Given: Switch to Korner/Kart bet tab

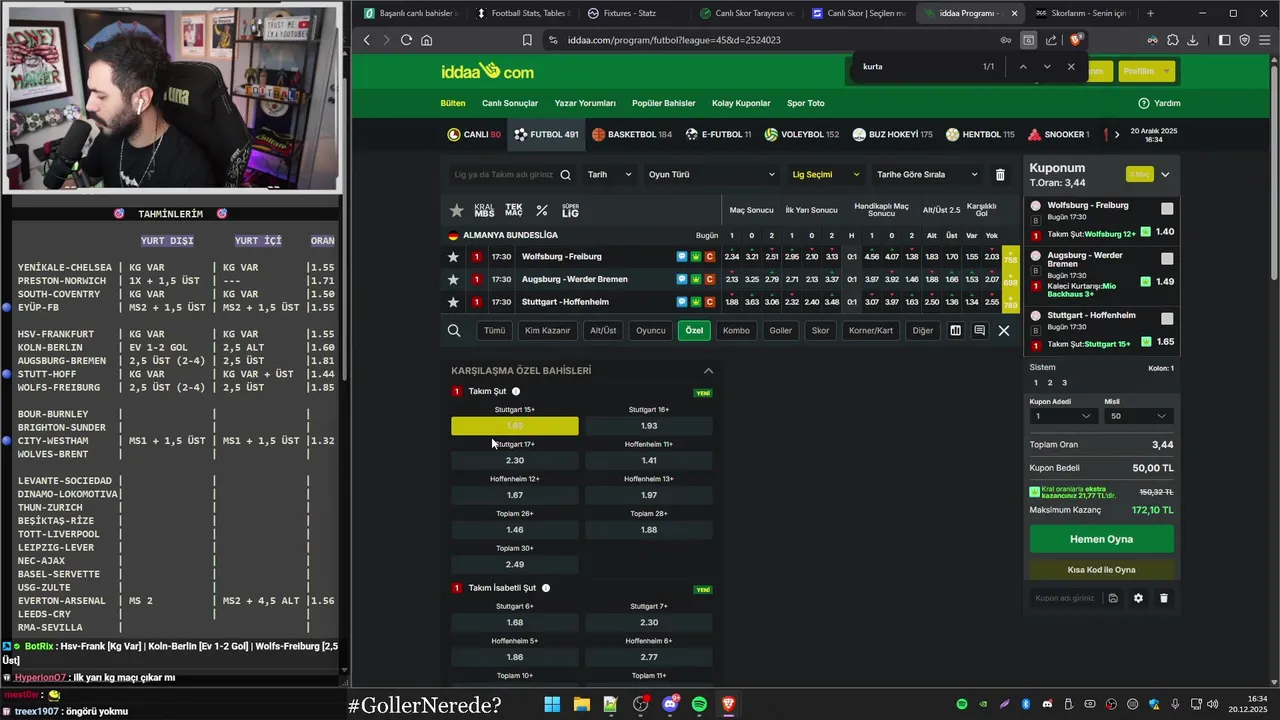Looking at the screenshot, I should tap(870, 330).
